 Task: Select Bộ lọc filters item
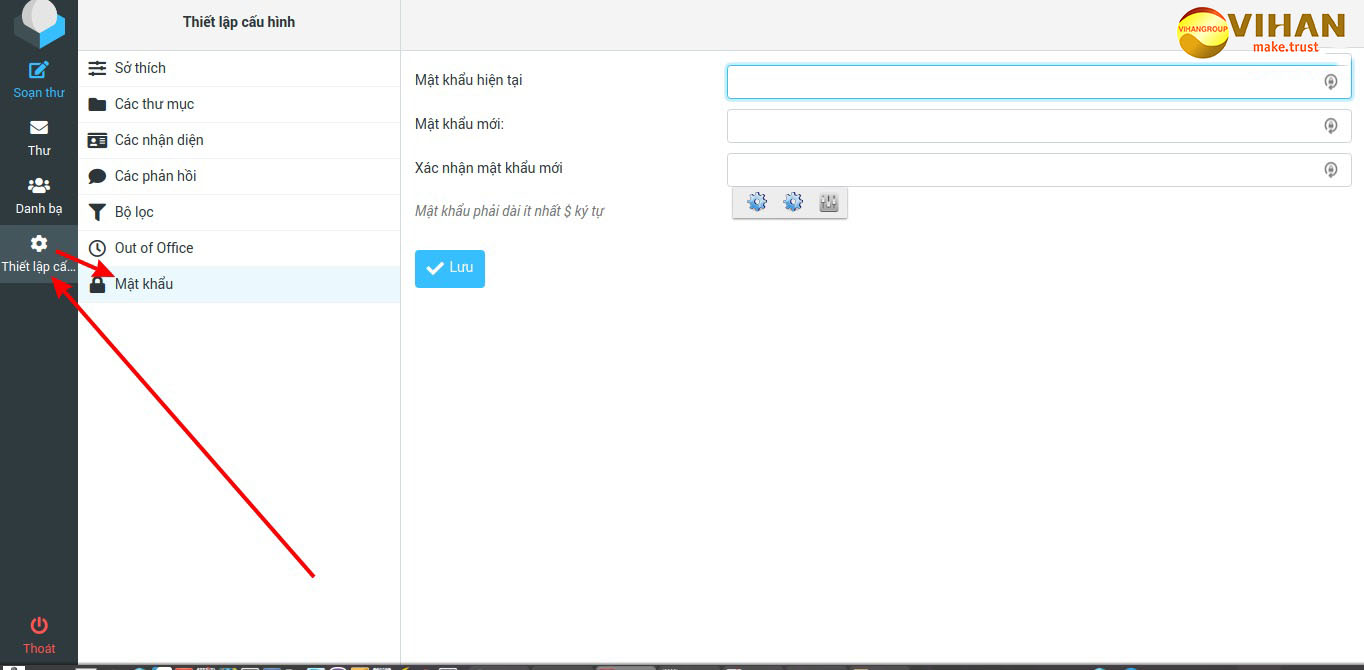(134, 212)
